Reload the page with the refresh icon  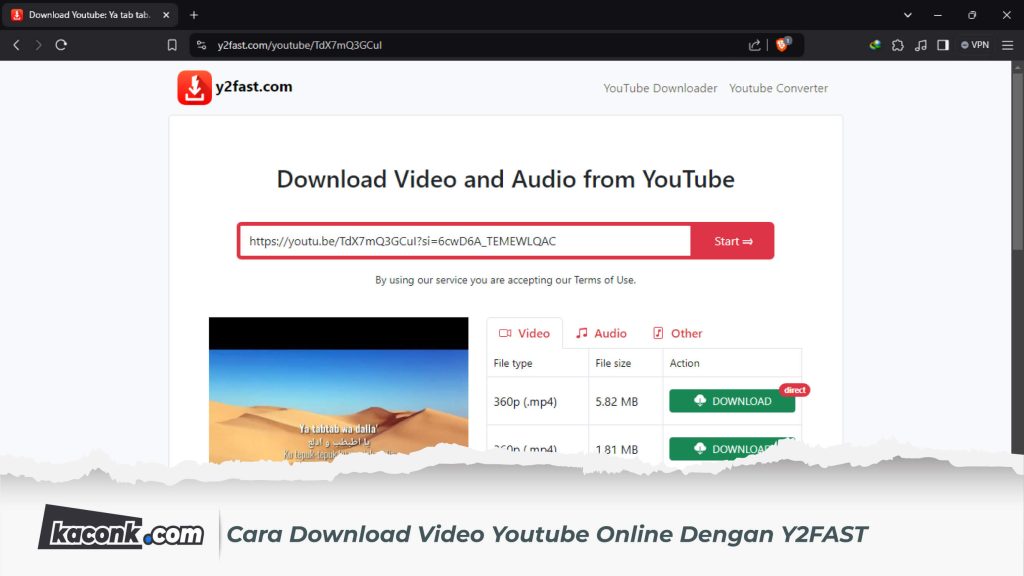[61, 45]
